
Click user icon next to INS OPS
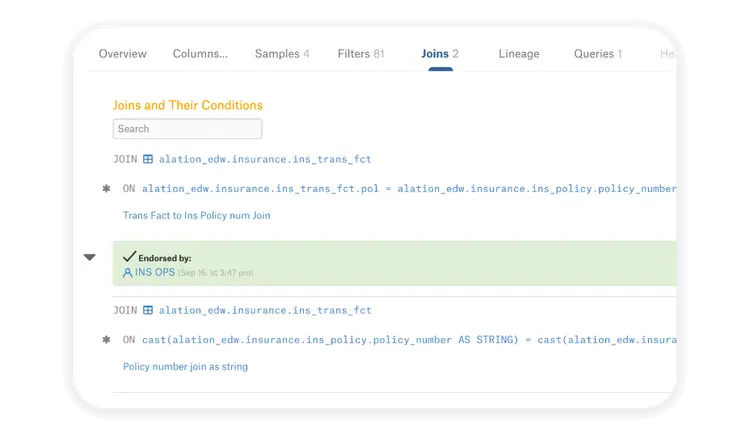point(127,273)
